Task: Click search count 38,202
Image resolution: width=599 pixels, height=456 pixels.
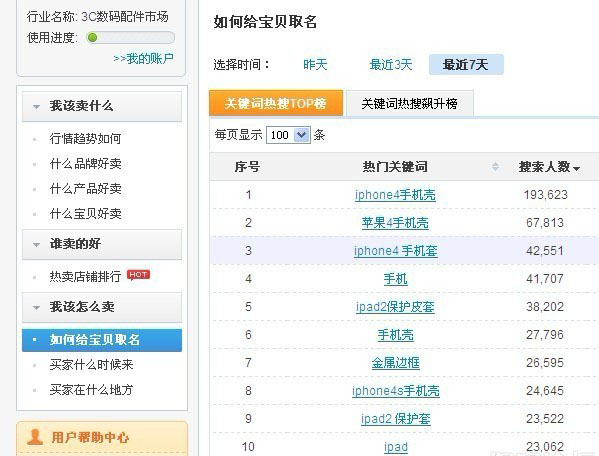Action: point(545,307)
